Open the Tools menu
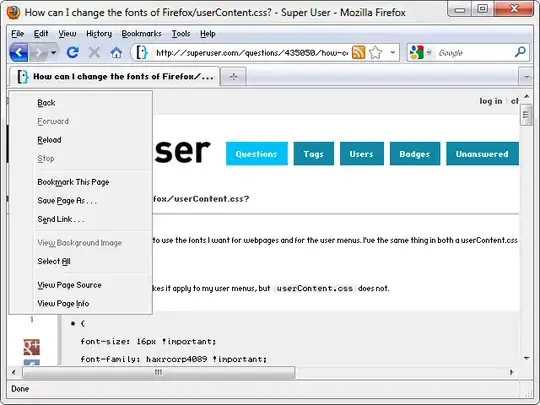The height and width of the screenshot is (405, 540). click(181, 34)
